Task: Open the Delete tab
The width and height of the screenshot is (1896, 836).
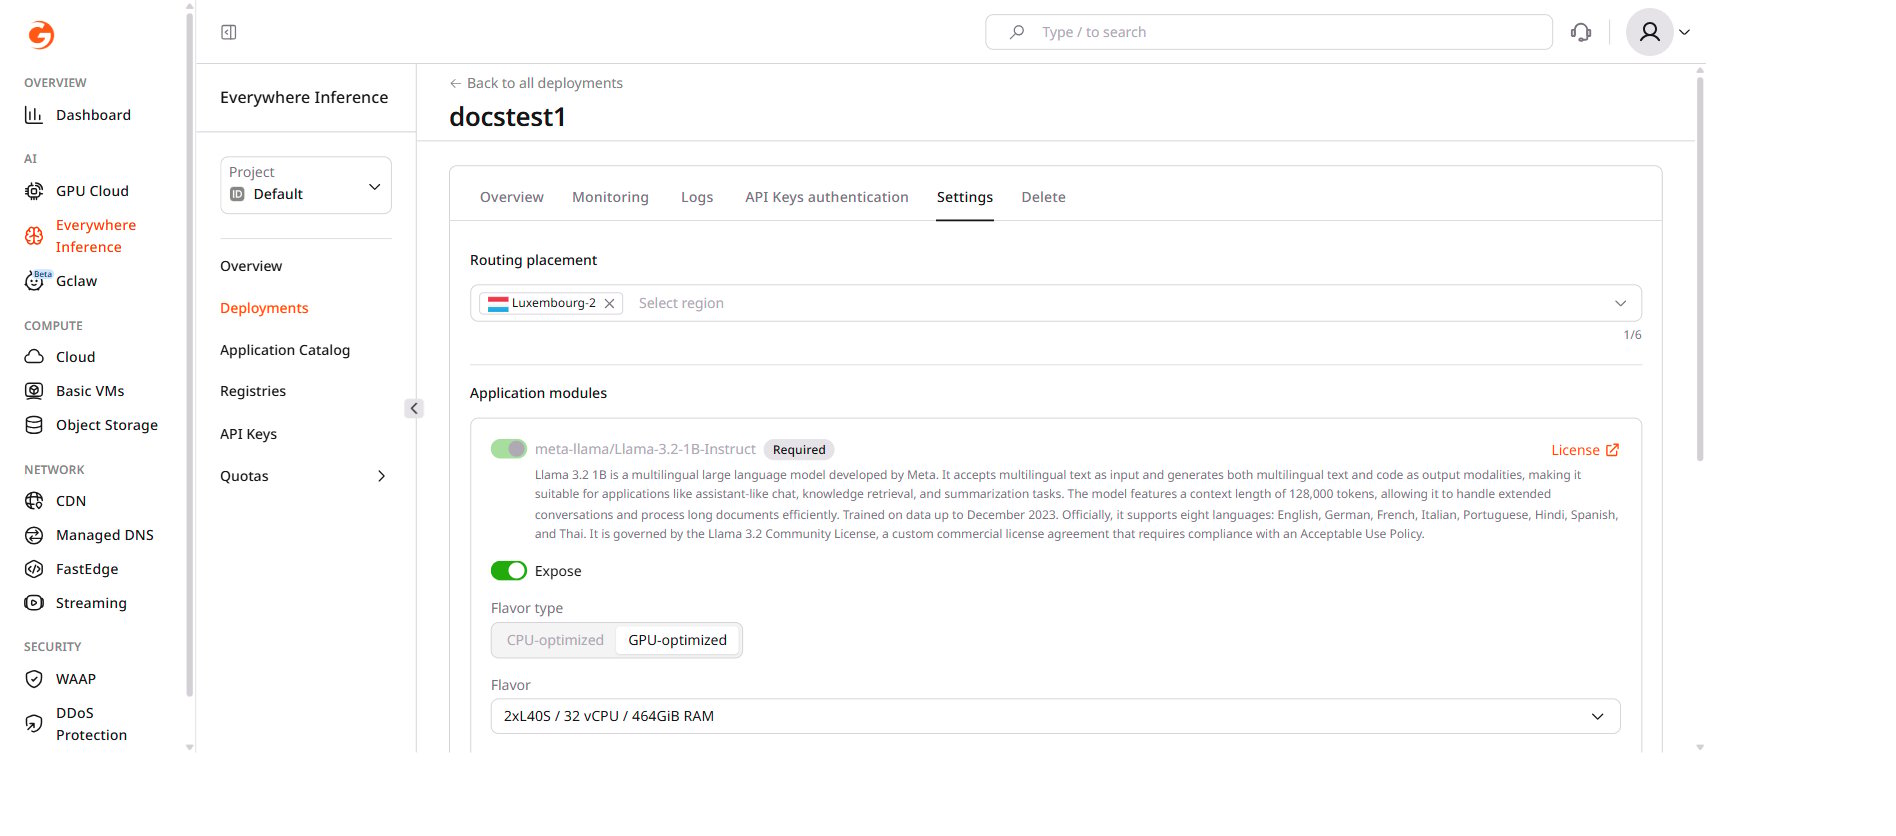Action: pyautogui.click(x=1043, y=197)
